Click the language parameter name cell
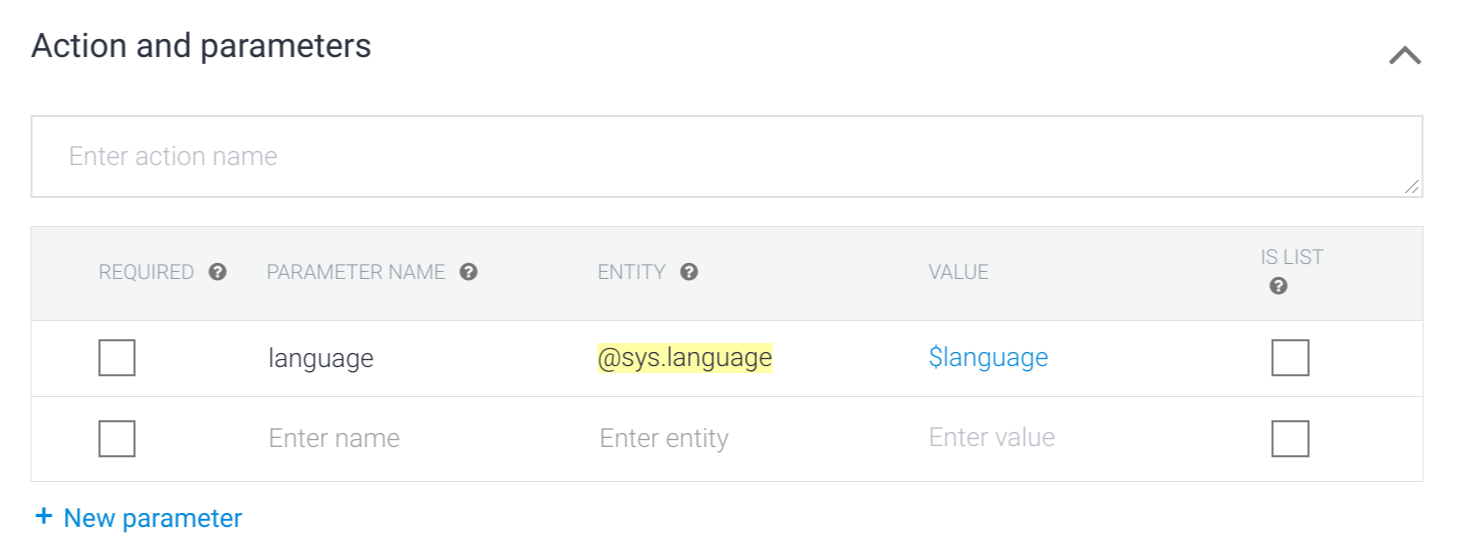The width and height of the screenshot is (1472, 560). (x=321, y=358)
